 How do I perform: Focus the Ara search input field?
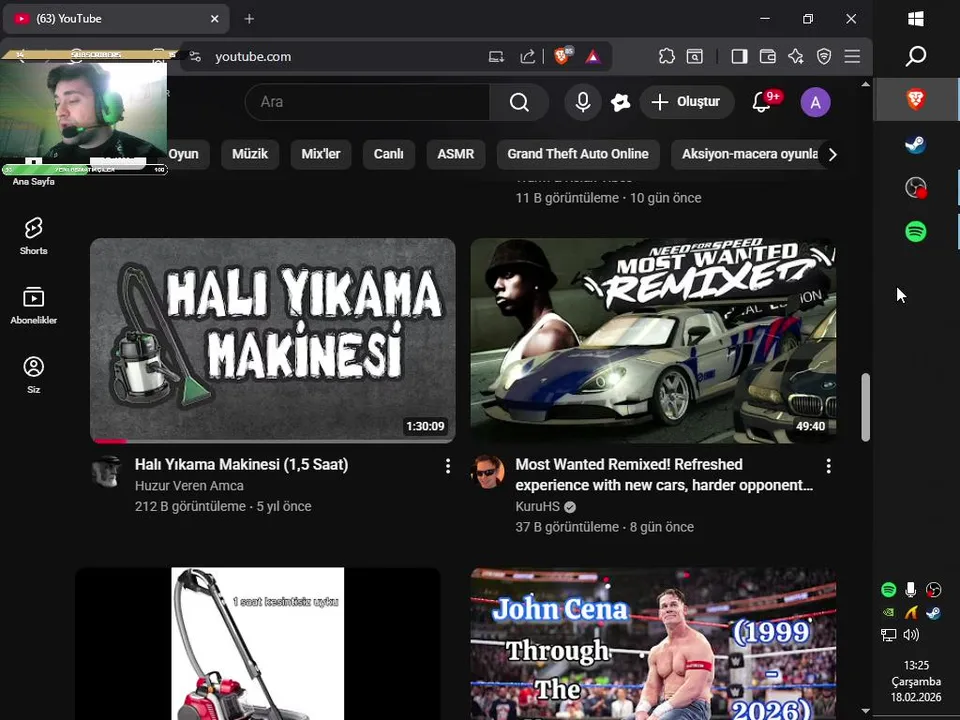coord(367,102)
